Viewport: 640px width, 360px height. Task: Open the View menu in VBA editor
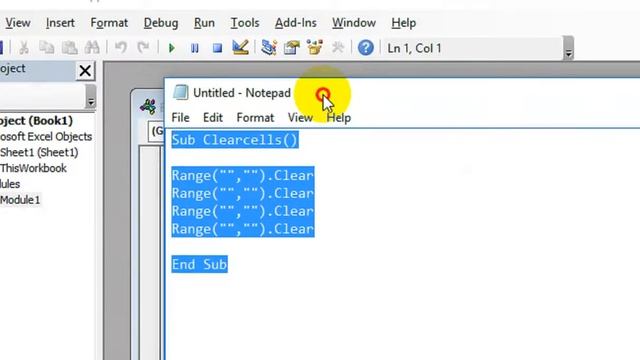(x=18, y=23)
